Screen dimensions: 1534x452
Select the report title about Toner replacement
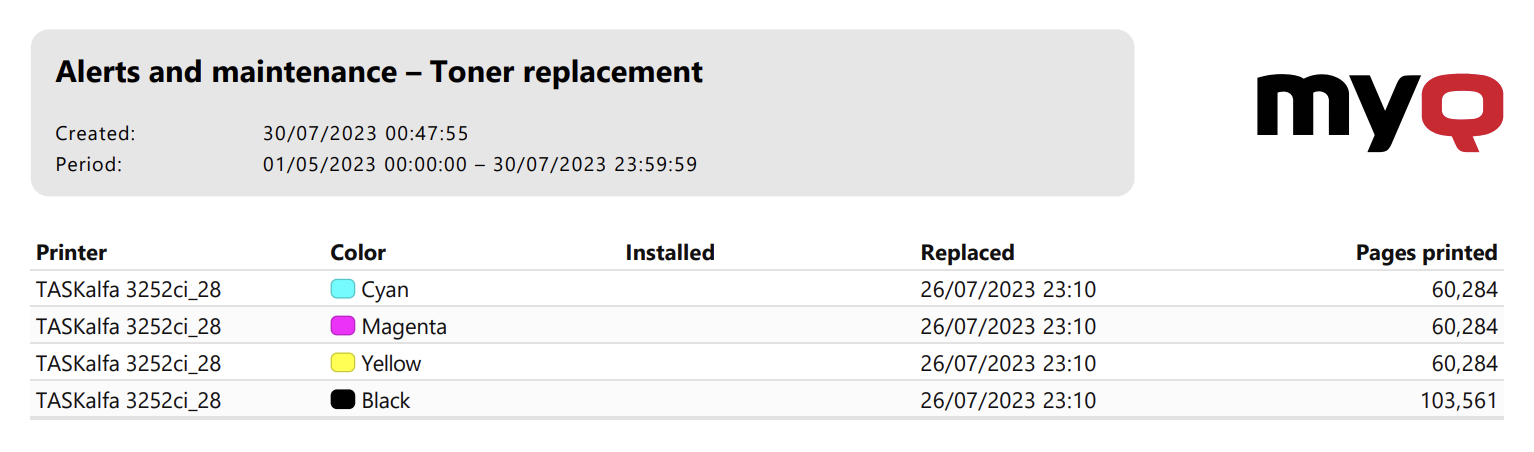379,72
